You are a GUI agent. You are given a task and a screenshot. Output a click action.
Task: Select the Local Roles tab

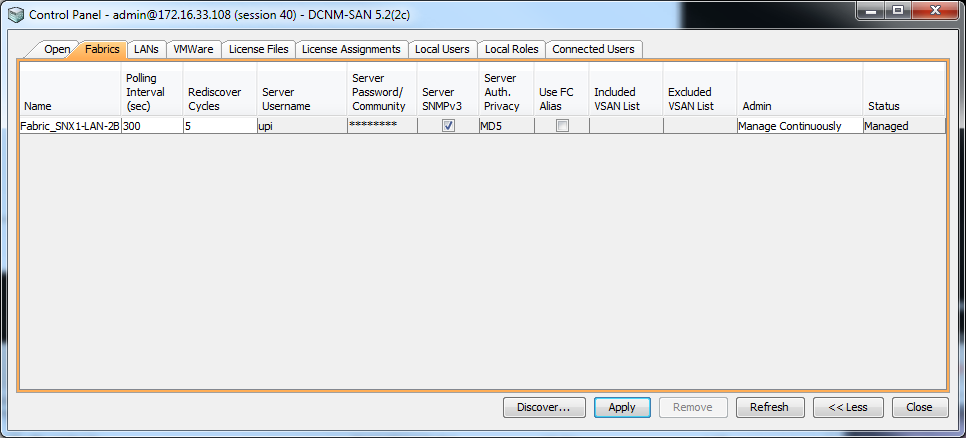click(511, 49)
